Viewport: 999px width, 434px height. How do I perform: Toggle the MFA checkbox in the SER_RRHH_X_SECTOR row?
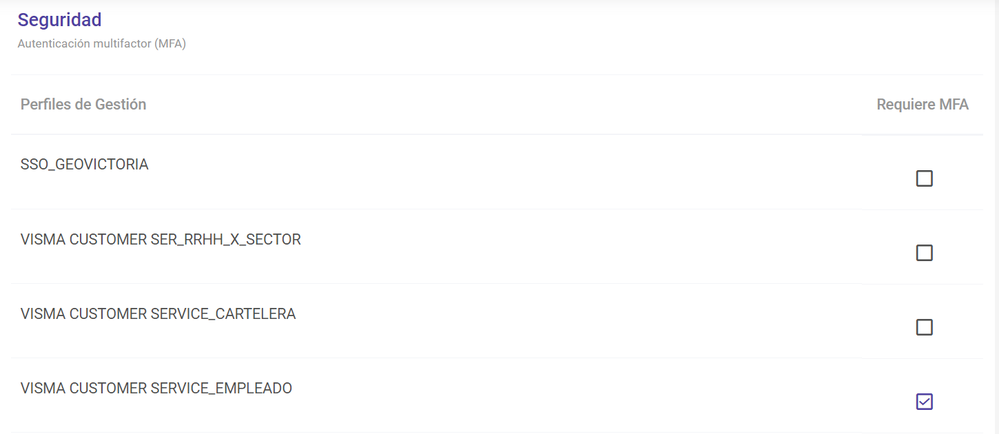[x=924, y=253]
